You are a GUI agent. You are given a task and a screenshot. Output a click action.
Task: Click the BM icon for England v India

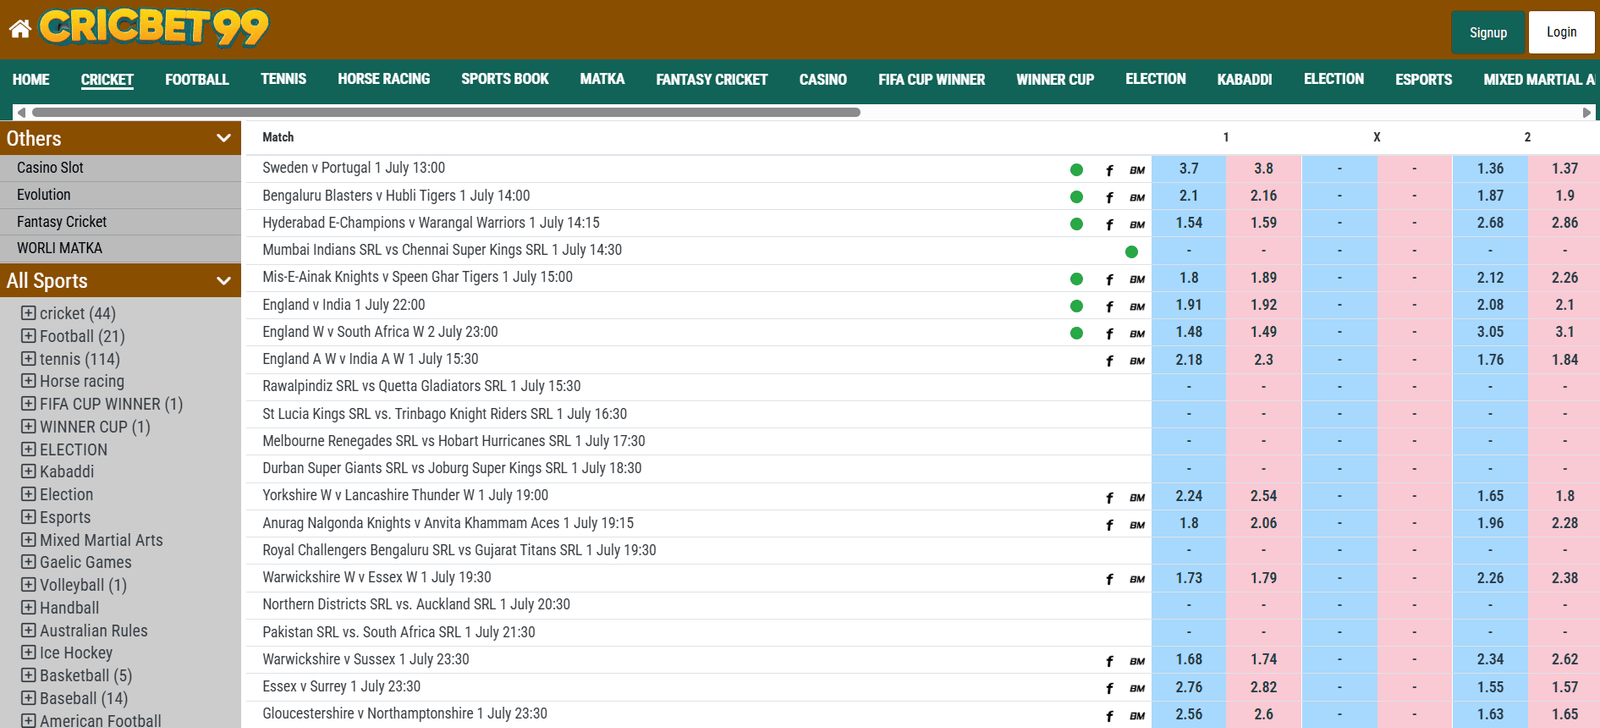coord(1137,306)
